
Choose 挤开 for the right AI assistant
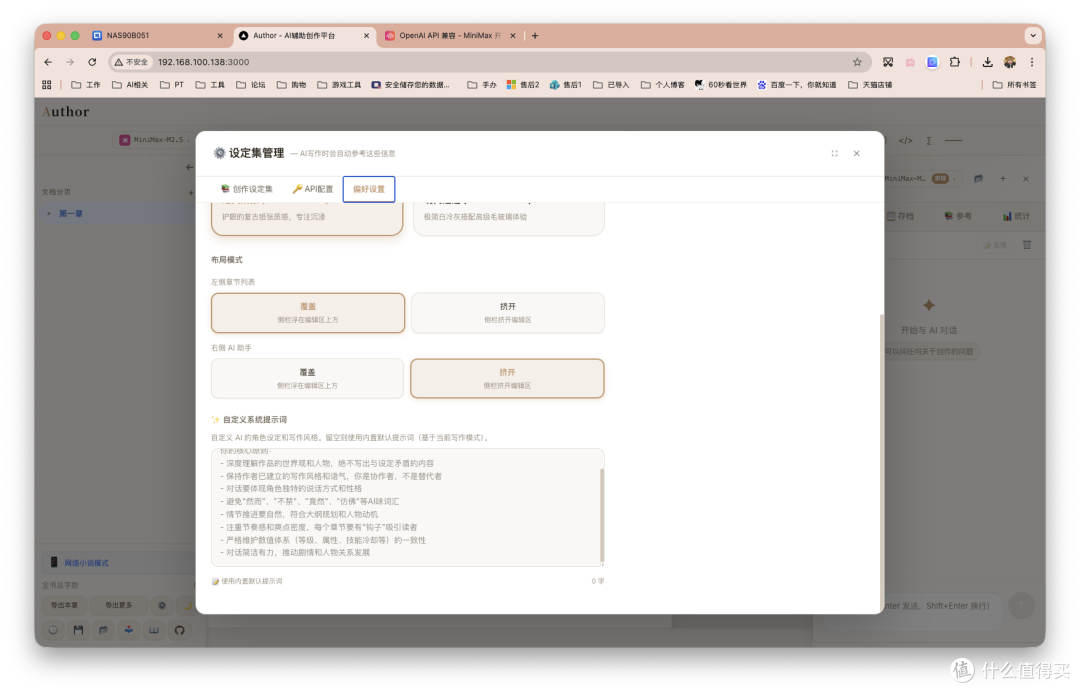tap(508, 379)
